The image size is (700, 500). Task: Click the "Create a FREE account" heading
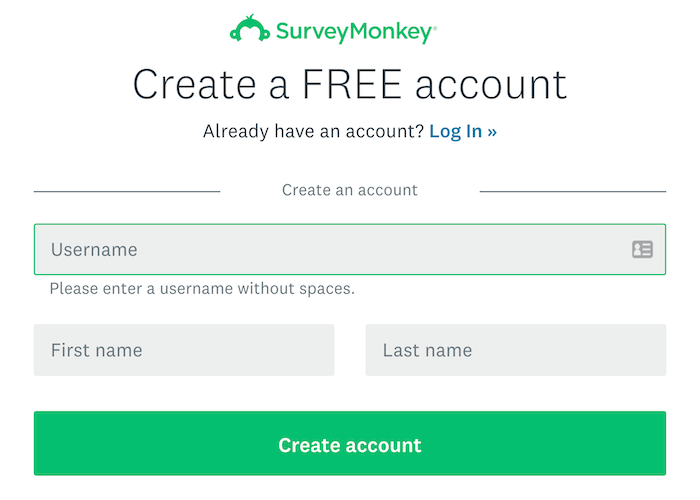[350, 84]
